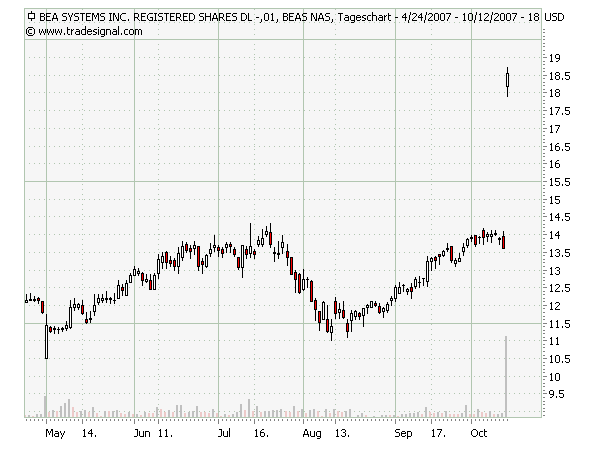
Task: Click the Aug month label on time axis
Action: pyautogui.click(x=312, y=434)
